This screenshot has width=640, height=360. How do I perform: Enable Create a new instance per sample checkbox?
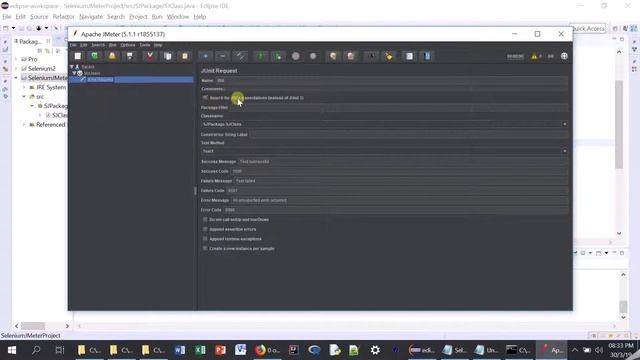[x=205, y=248]
